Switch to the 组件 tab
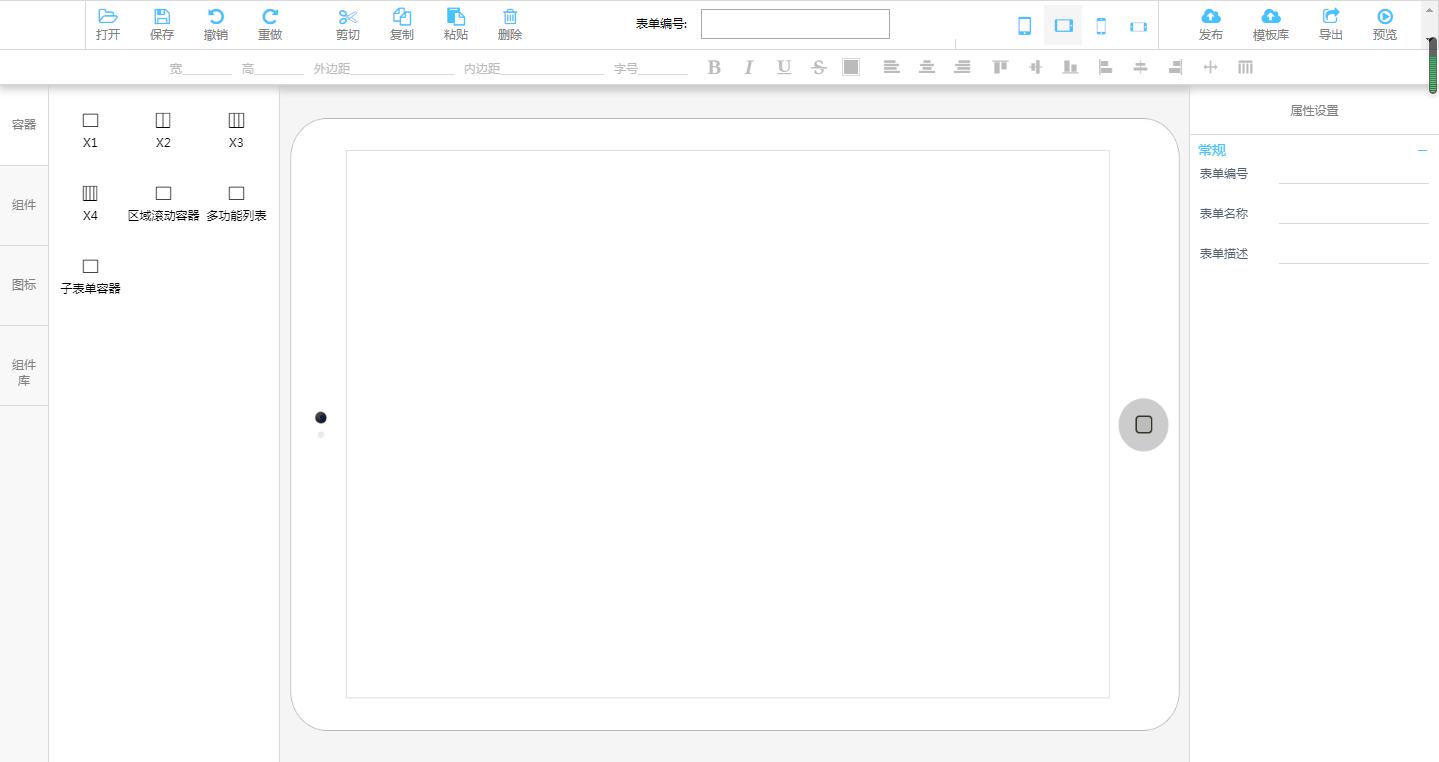 [x=24, y=205]
